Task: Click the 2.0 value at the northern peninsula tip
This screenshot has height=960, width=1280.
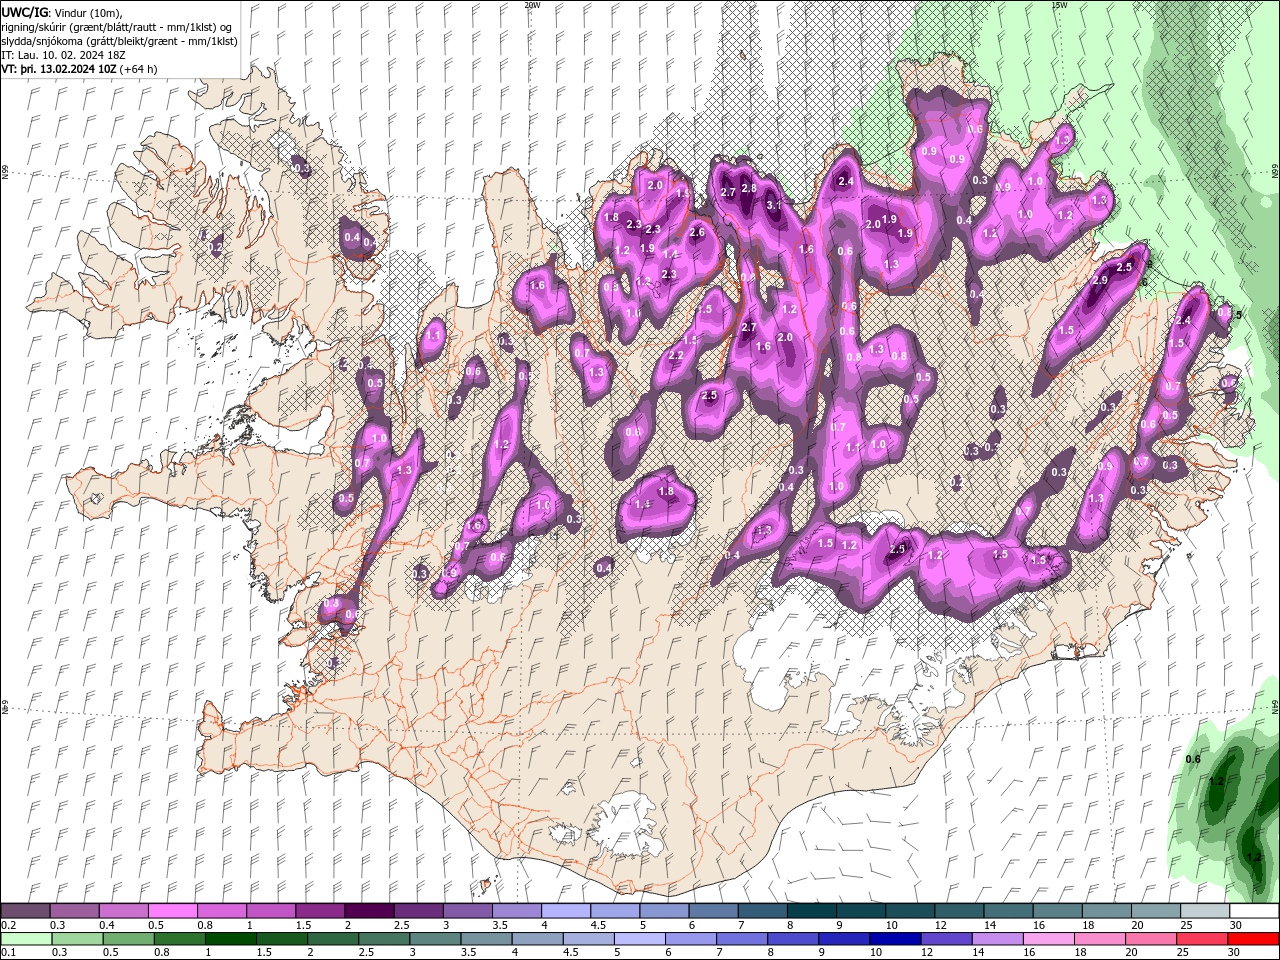Action: [656, 186]
